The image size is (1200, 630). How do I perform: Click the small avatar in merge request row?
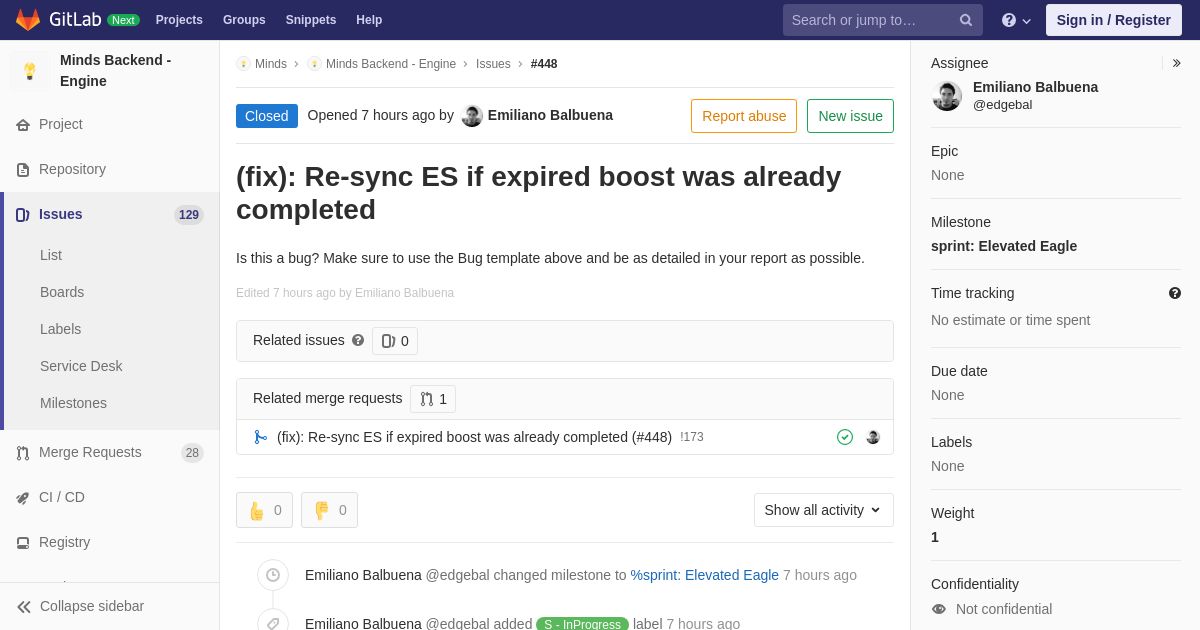pyautogui.click(x=873, y=437)
